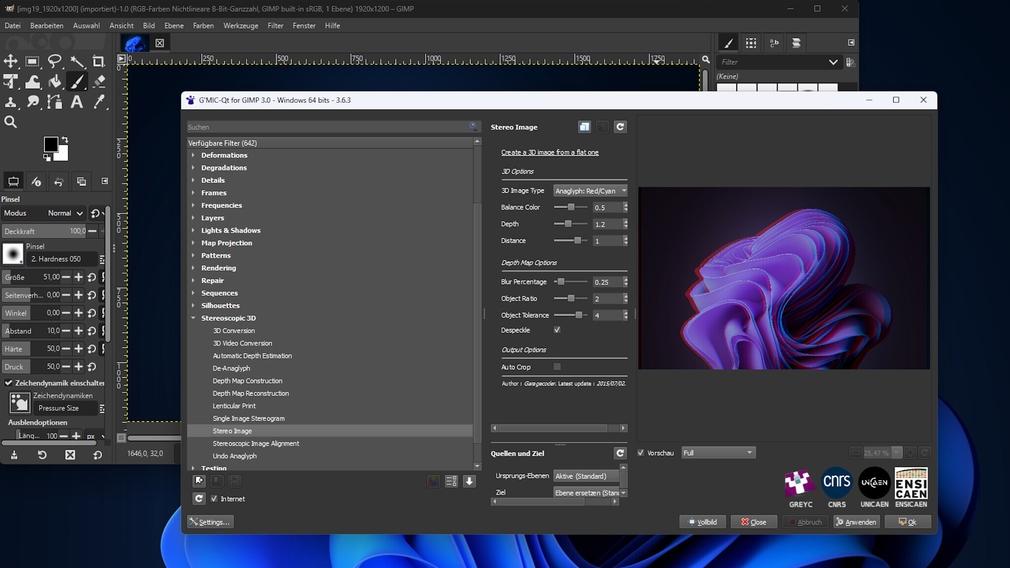Select the Clone stamp tool
Viewport: 1010px width, 568px height.
pos(11,102)
